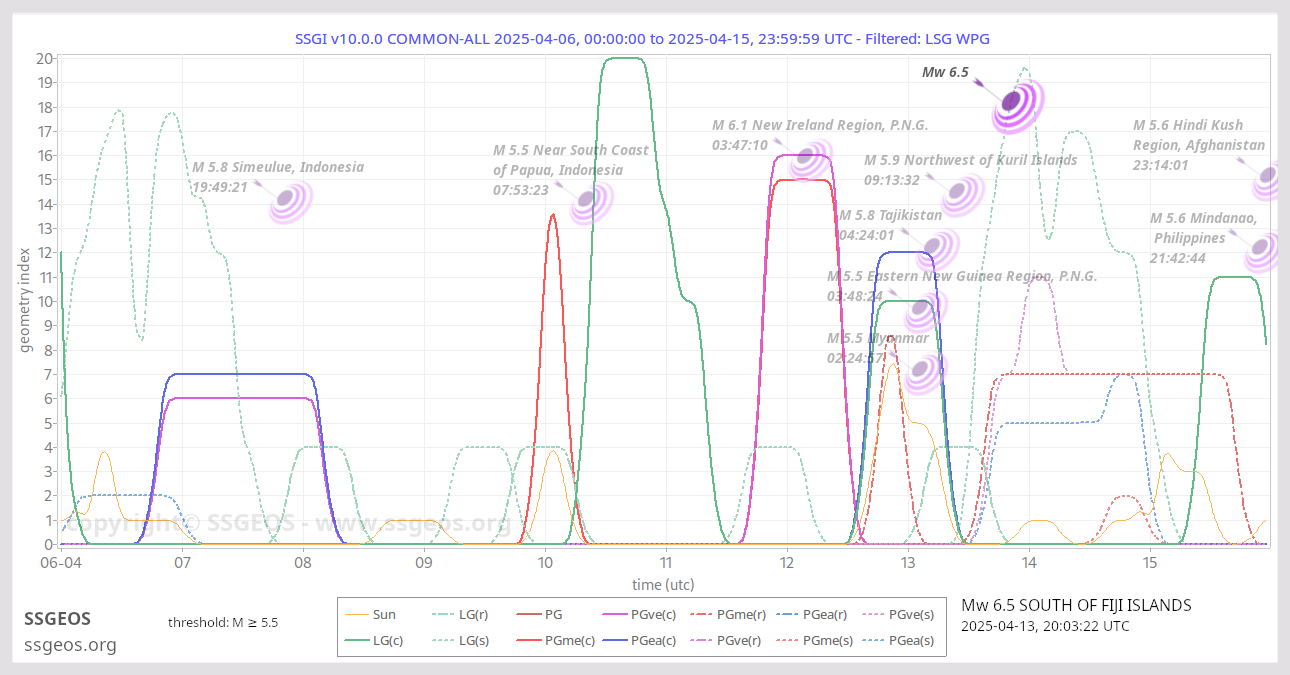Click the 'time (utc)' x-axis title
The image size is (1290, 675).
tap(663, 584)
